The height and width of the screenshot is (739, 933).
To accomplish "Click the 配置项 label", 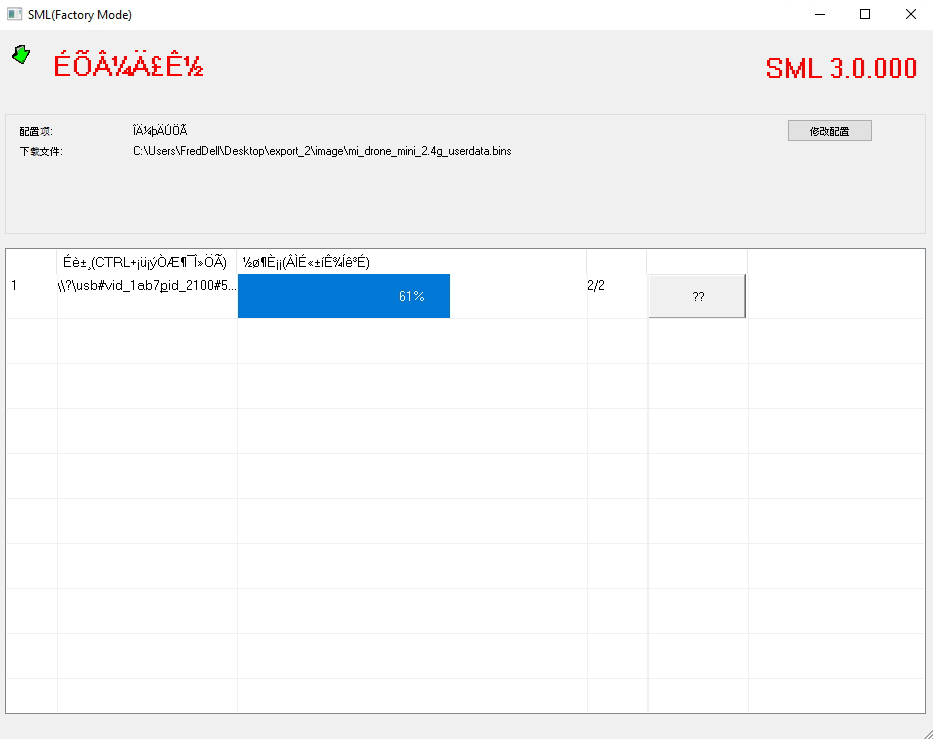I will pos(36,131).
